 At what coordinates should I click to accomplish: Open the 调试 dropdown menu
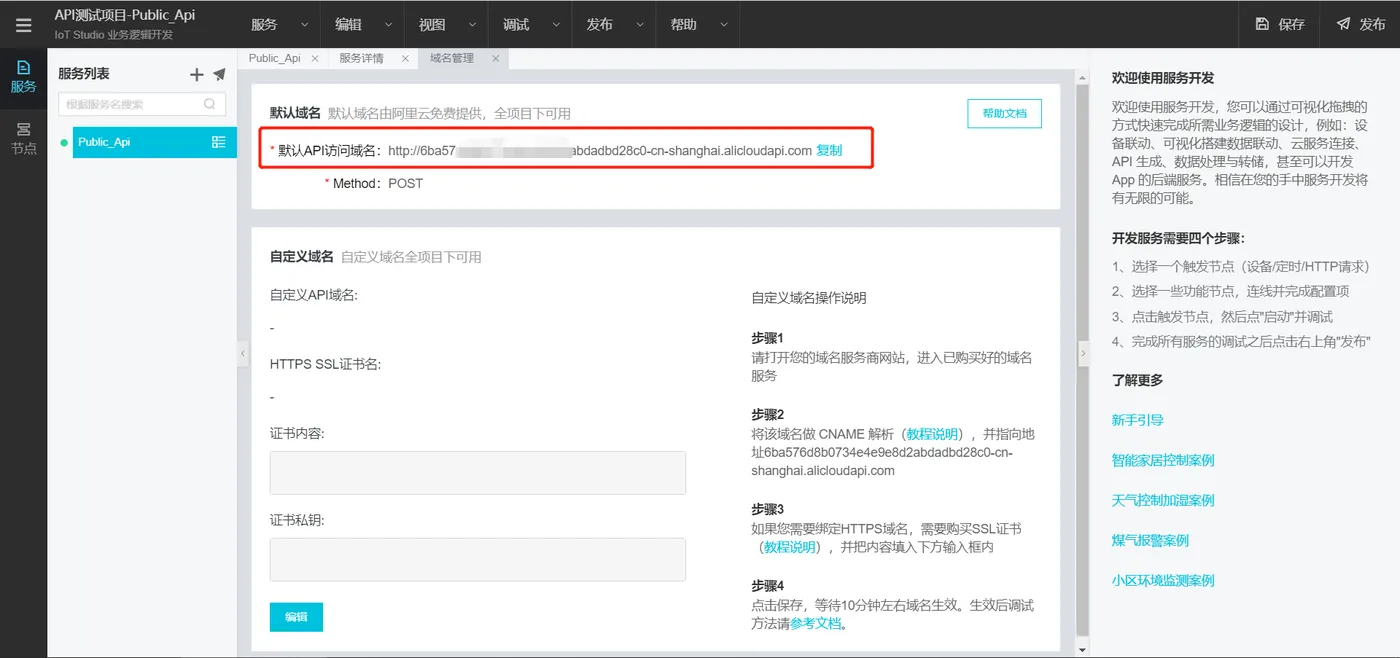click(531, 24)
